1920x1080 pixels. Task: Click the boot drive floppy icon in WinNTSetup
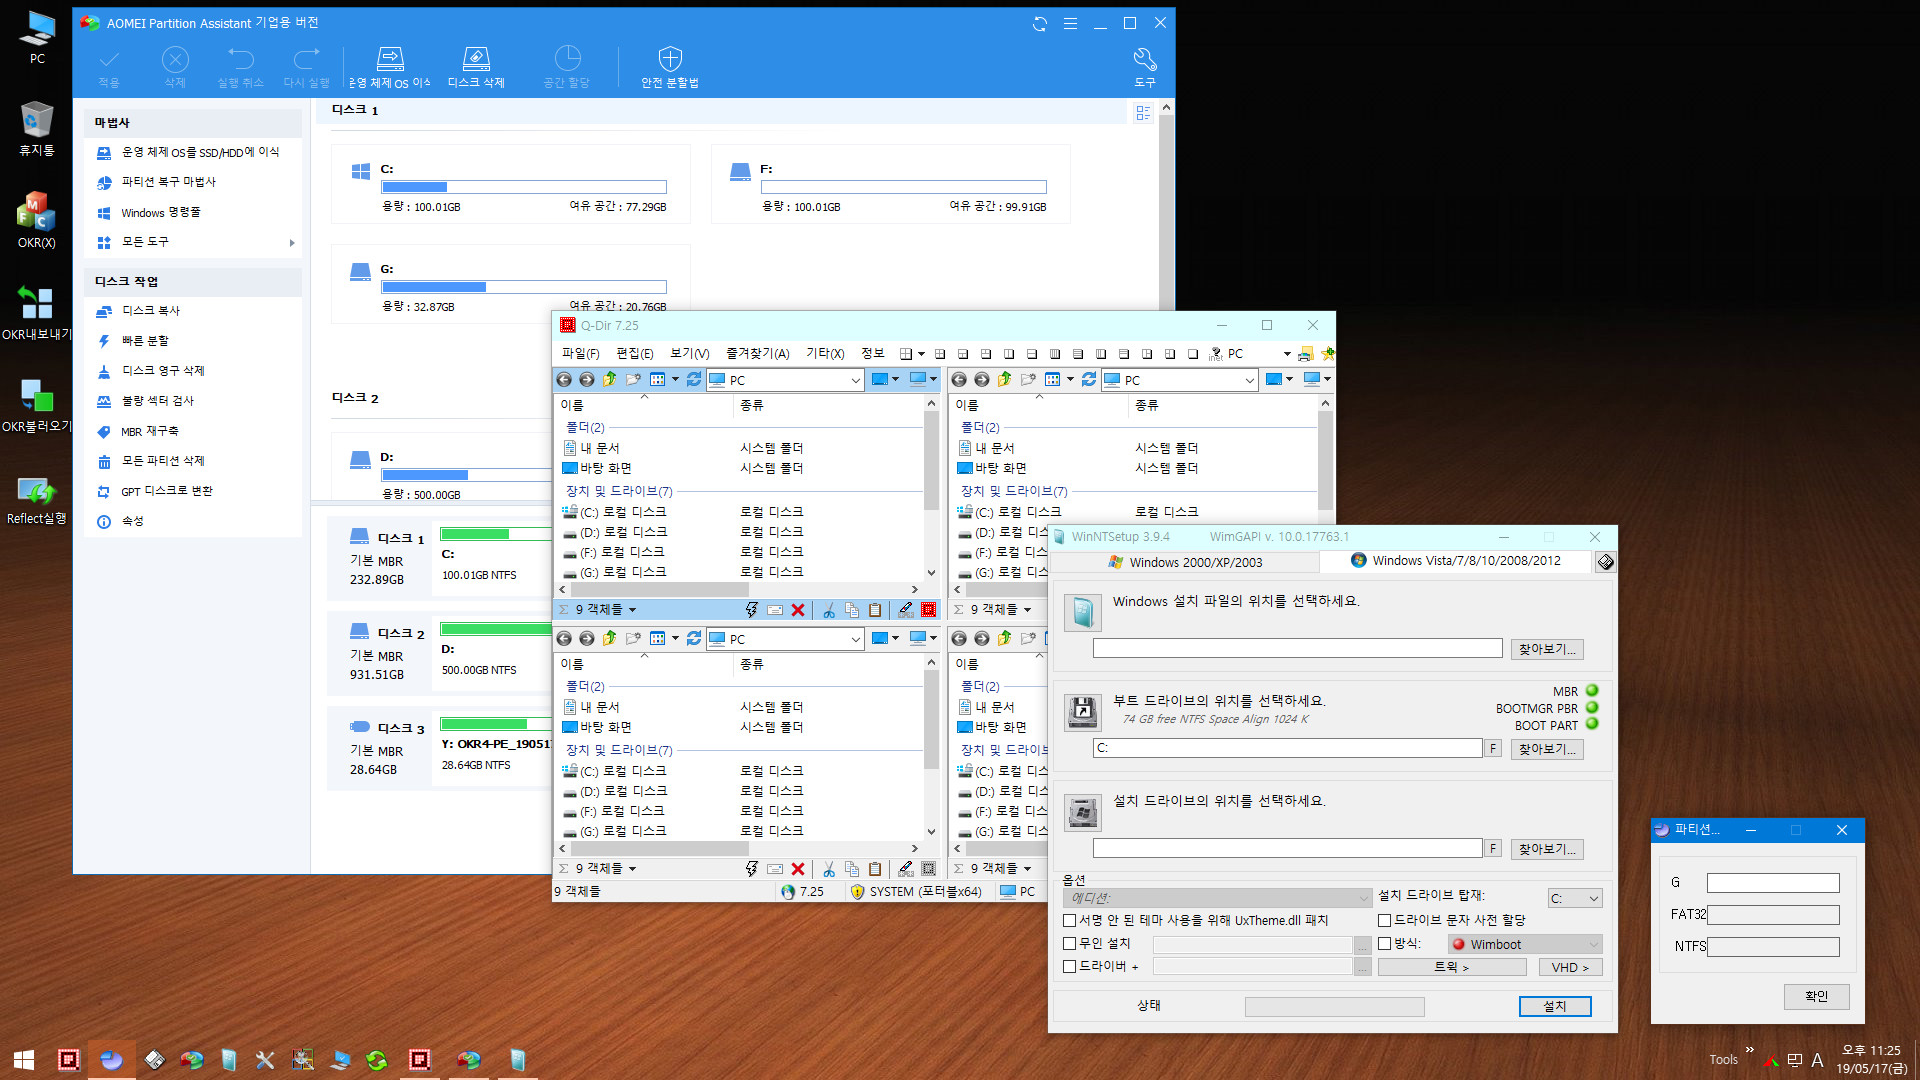point(1083,711)
